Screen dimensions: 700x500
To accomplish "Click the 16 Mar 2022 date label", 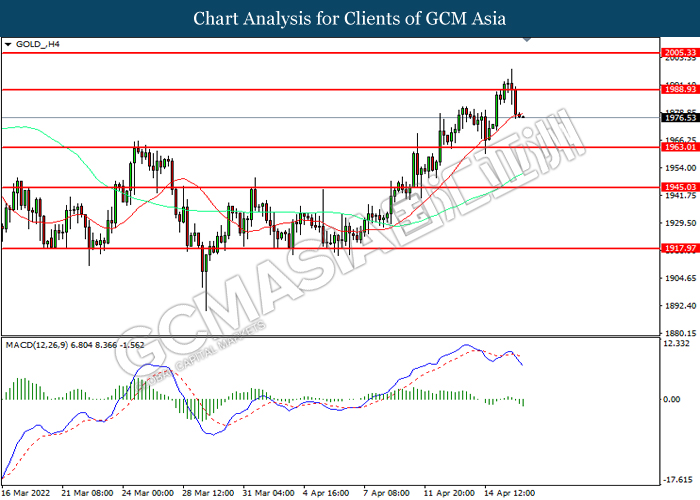I will tap(26, 493).
